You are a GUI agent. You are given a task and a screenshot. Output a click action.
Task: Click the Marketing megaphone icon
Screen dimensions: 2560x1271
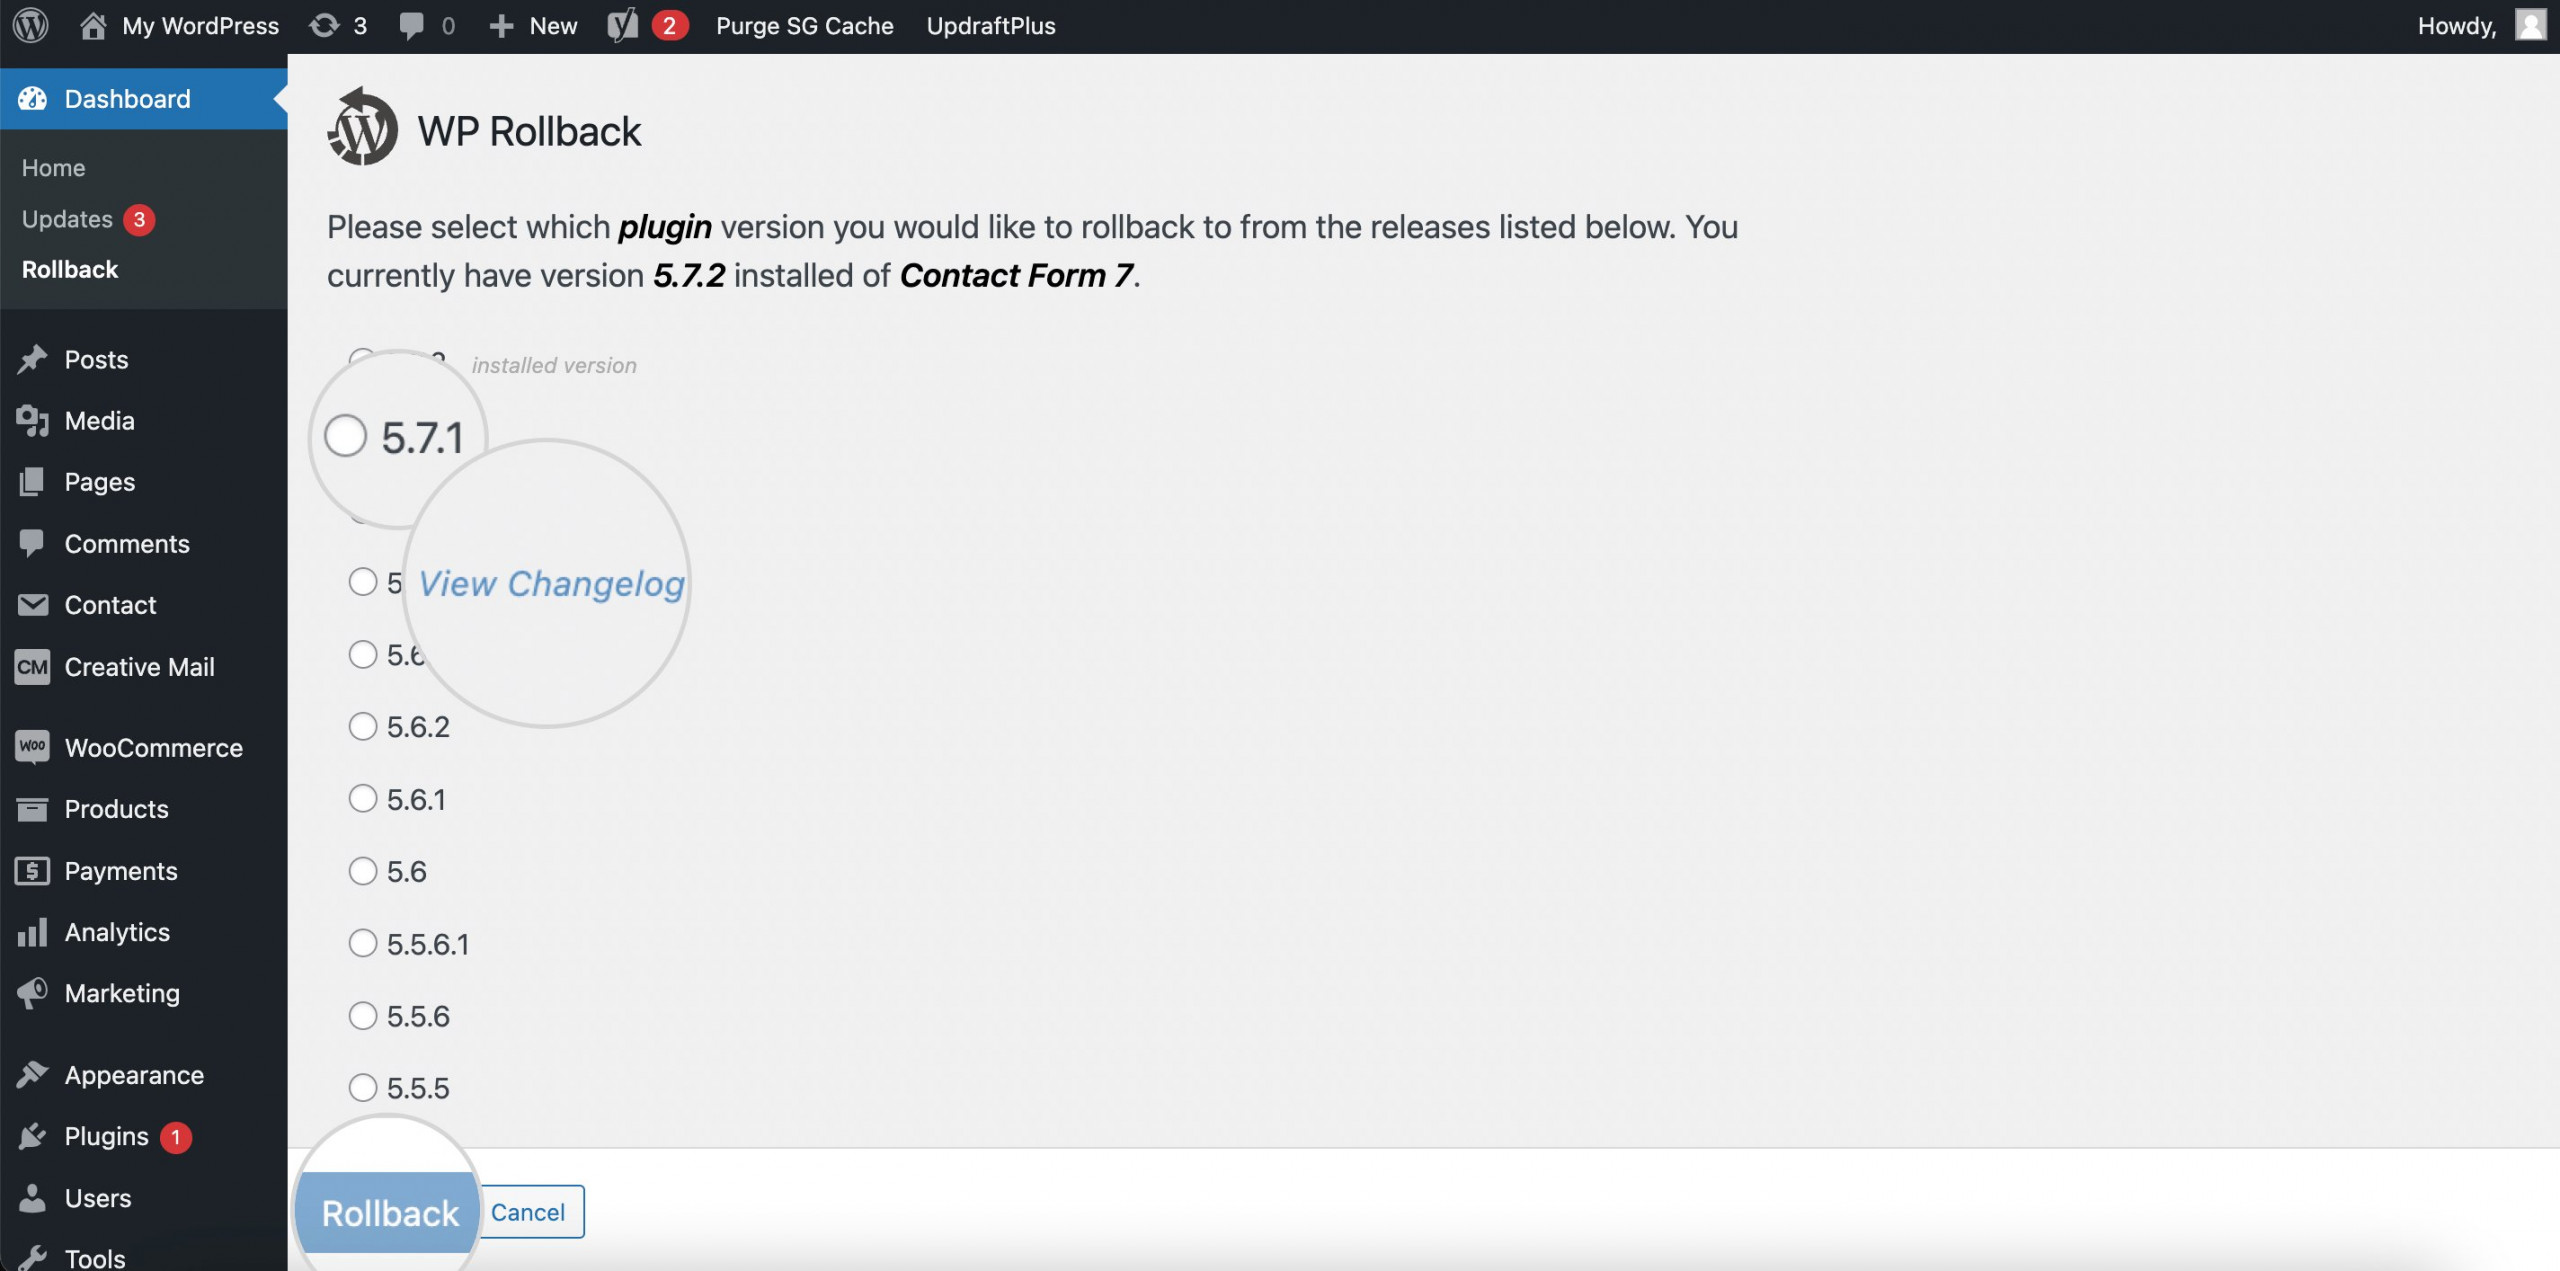pos(32,992)
